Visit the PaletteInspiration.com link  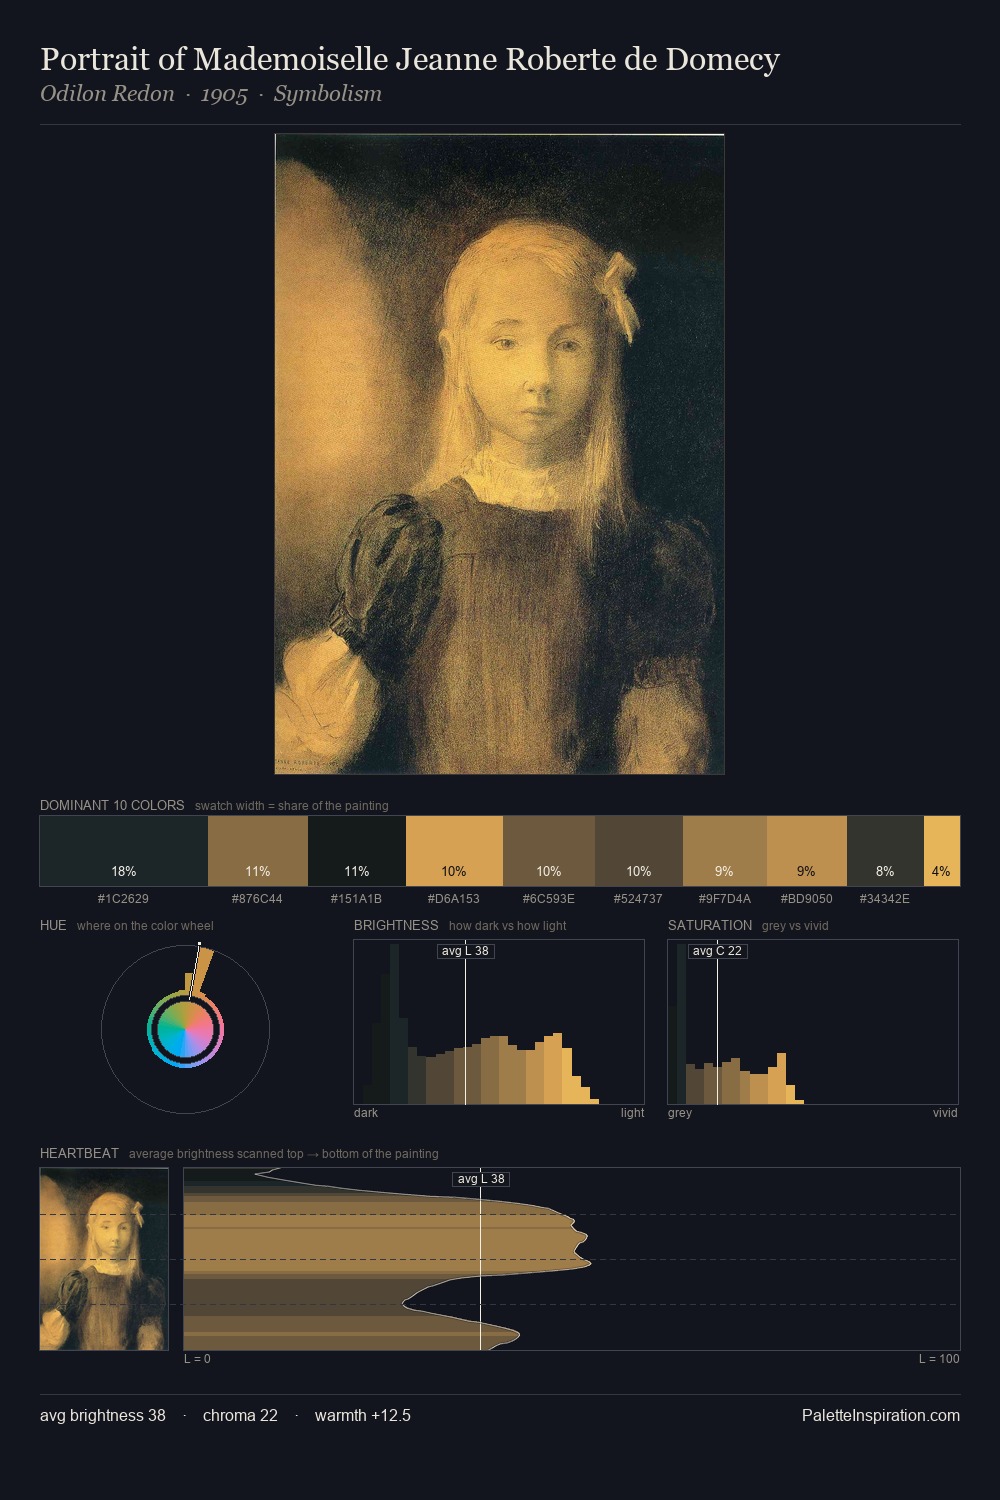(881, 1415)
